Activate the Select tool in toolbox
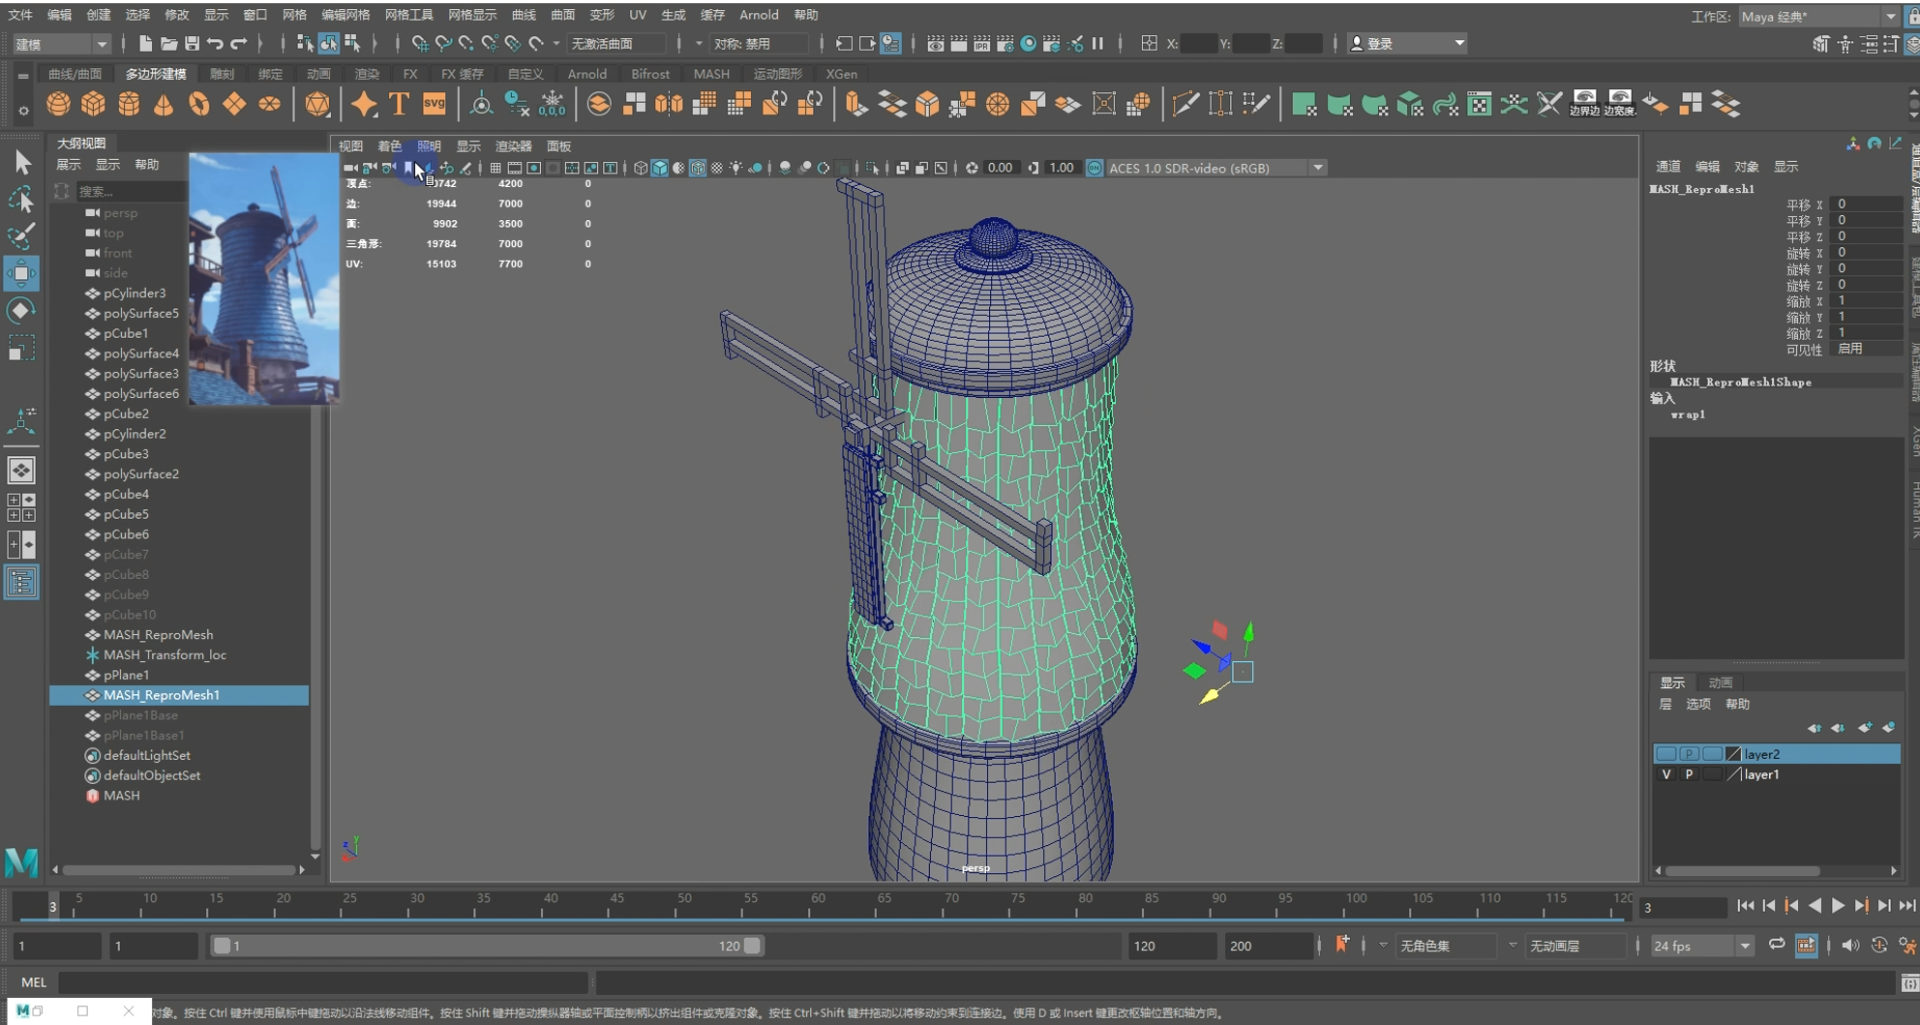This screenshot has height=1025, width=1920. point(21,162)
